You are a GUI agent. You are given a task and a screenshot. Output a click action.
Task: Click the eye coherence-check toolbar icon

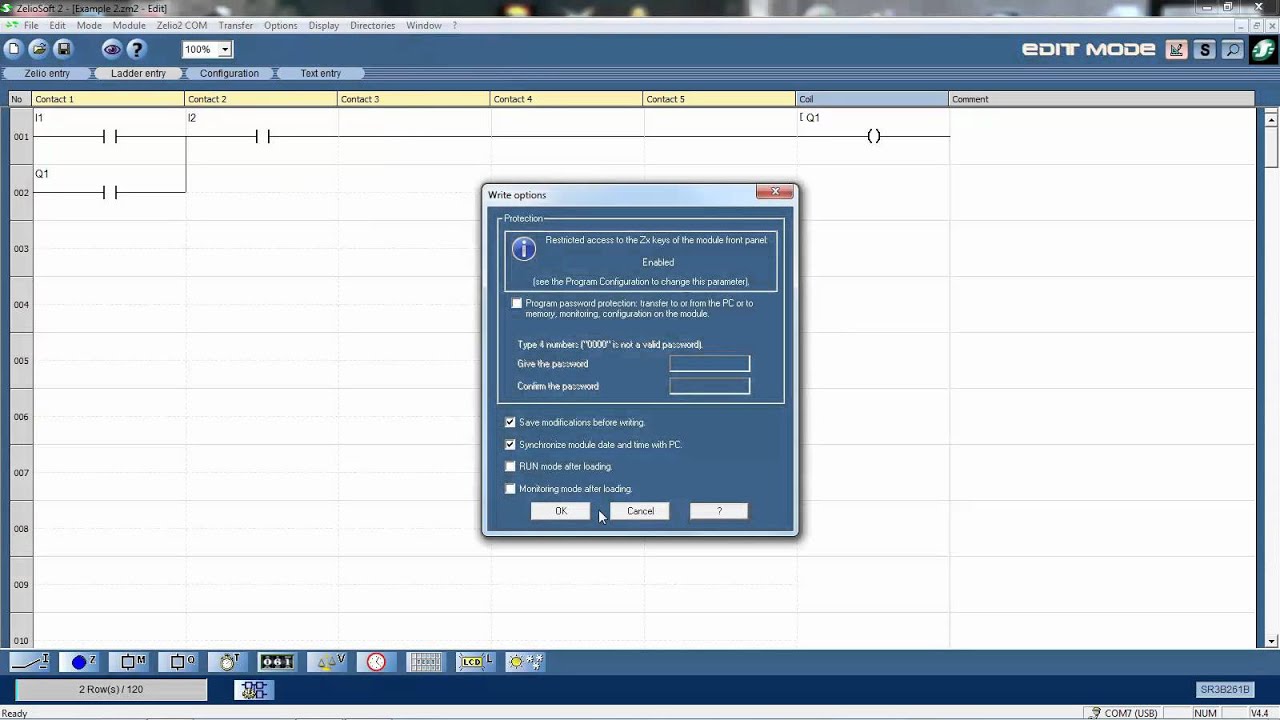[x=112, y=49]
